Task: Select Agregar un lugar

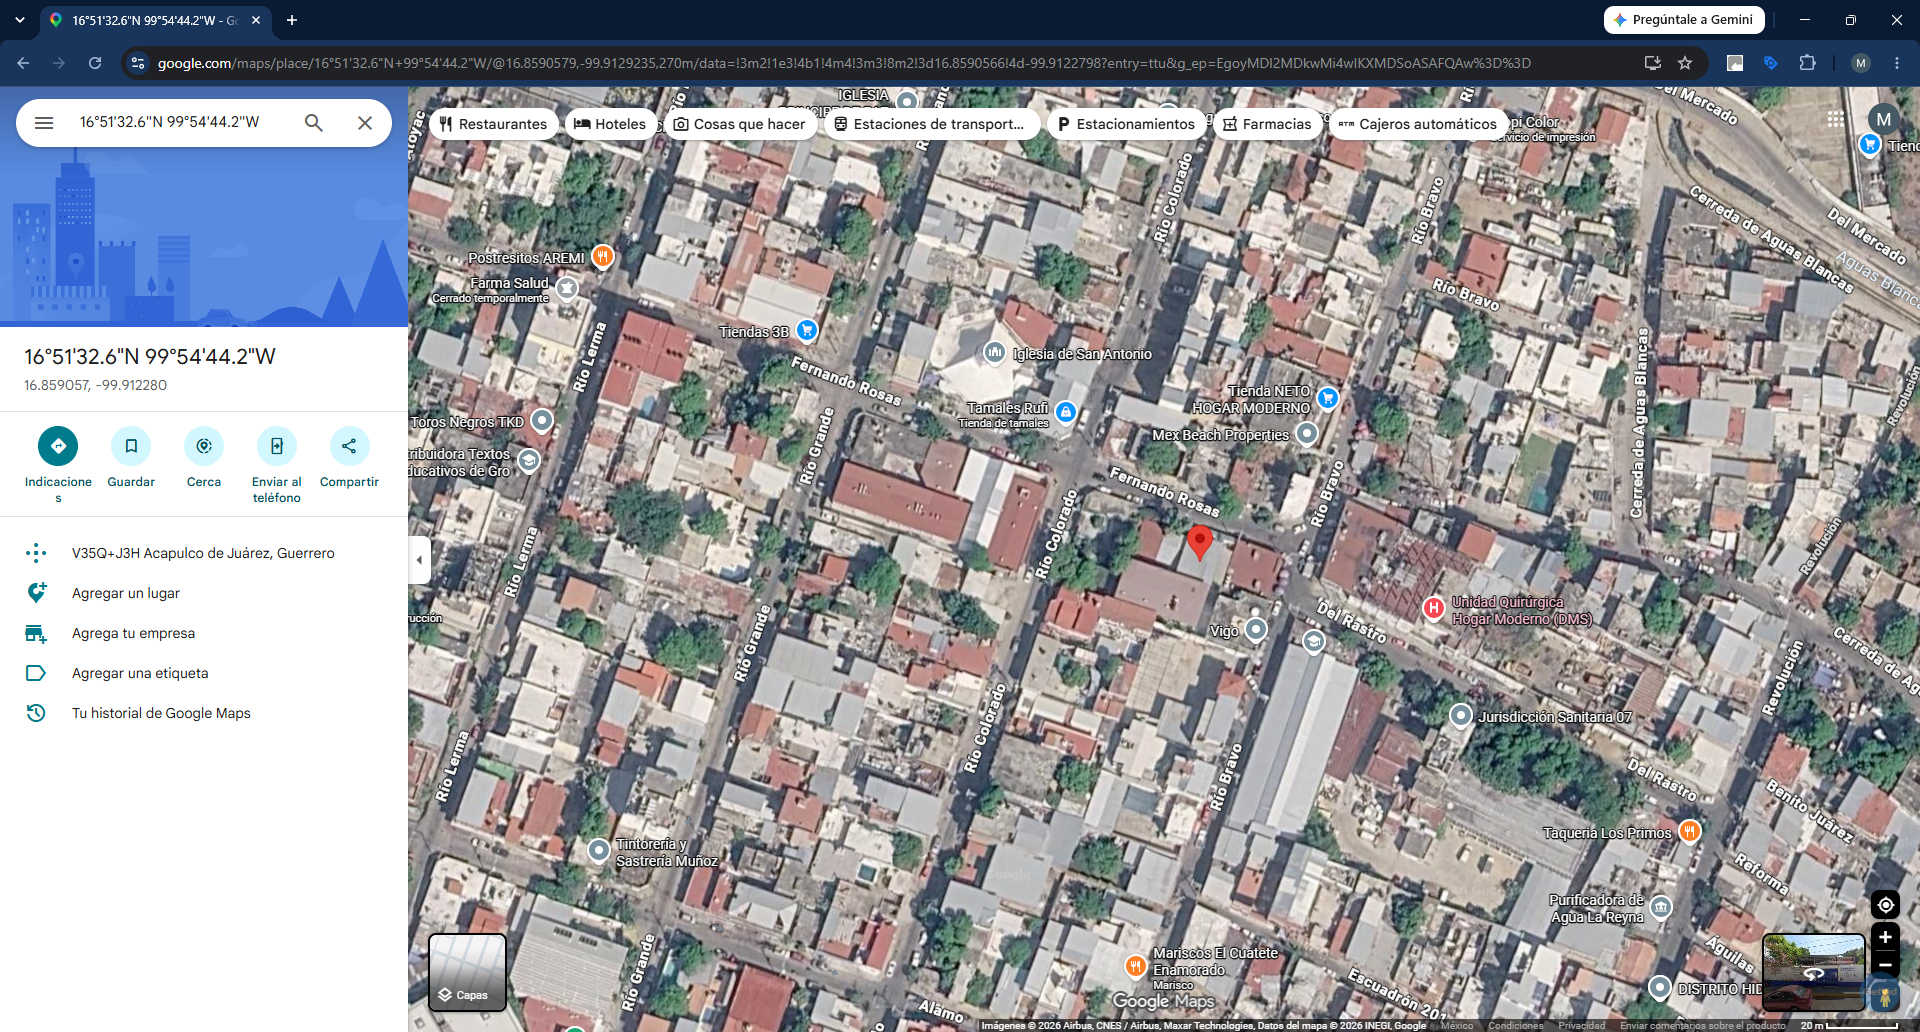Action: pos(204,593)
